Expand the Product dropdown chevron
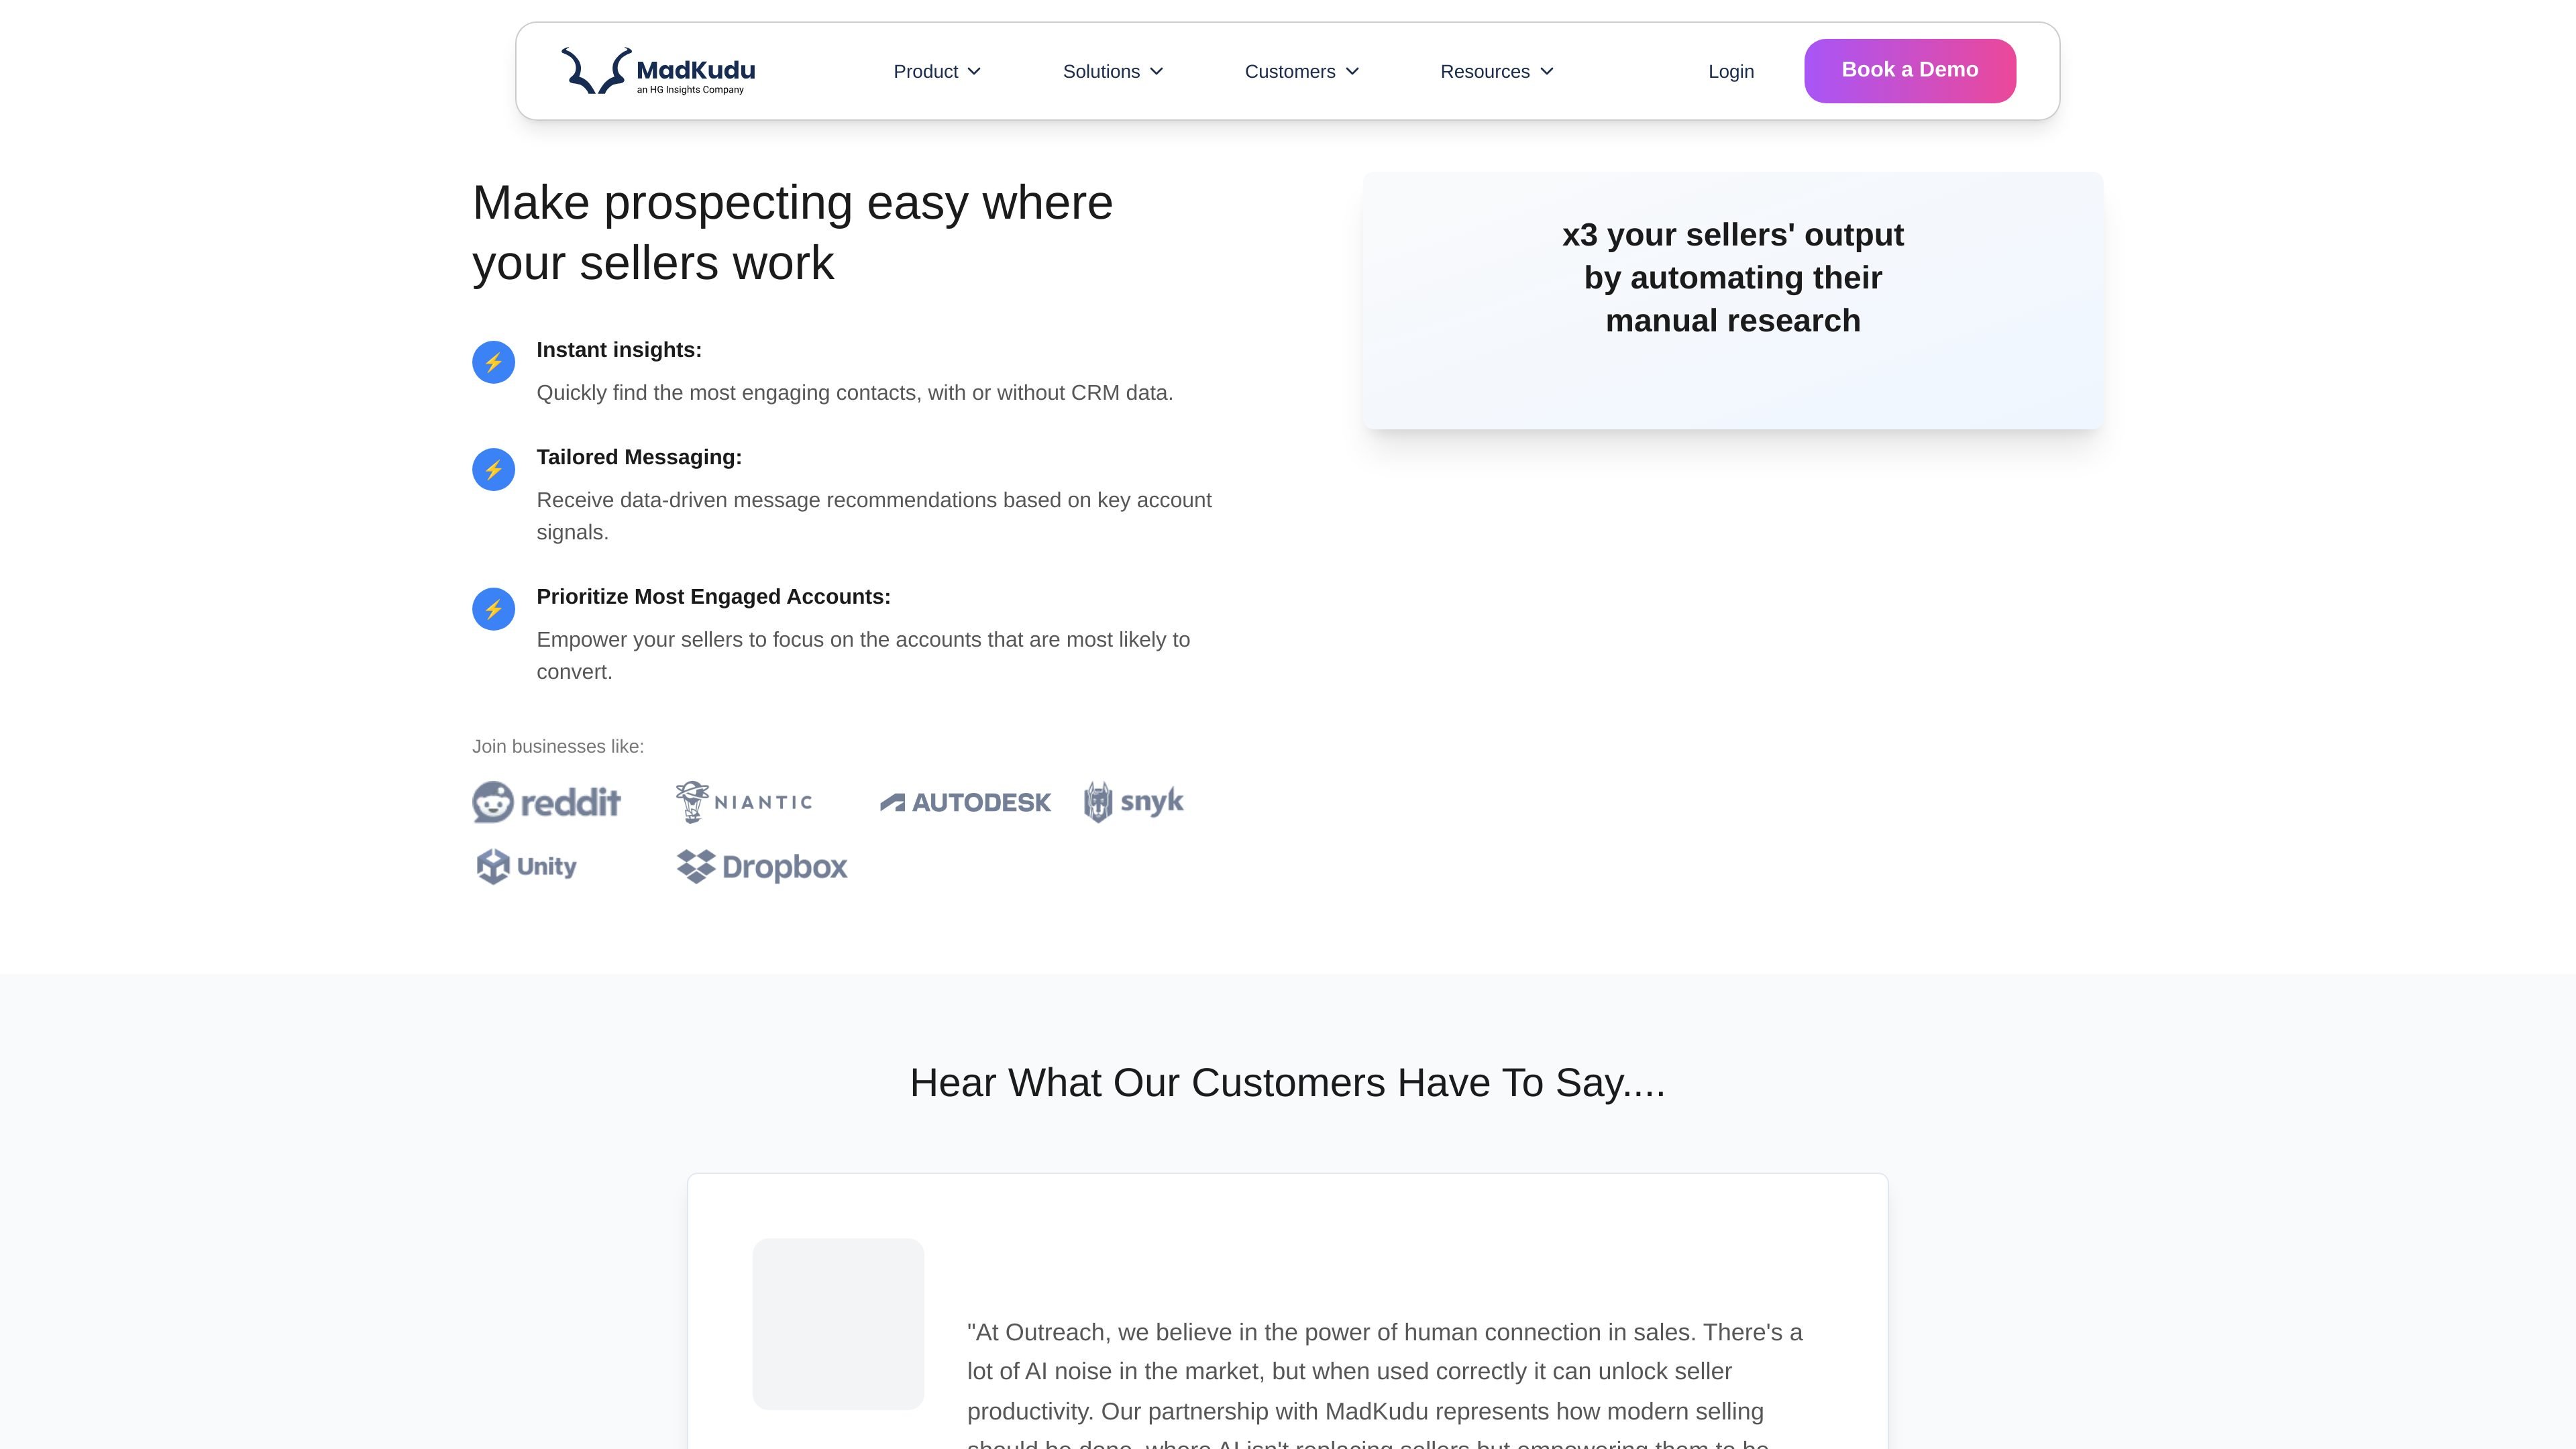Image resolution: width=2576 pixels, height=1449 pixels. tap(975, 71)
